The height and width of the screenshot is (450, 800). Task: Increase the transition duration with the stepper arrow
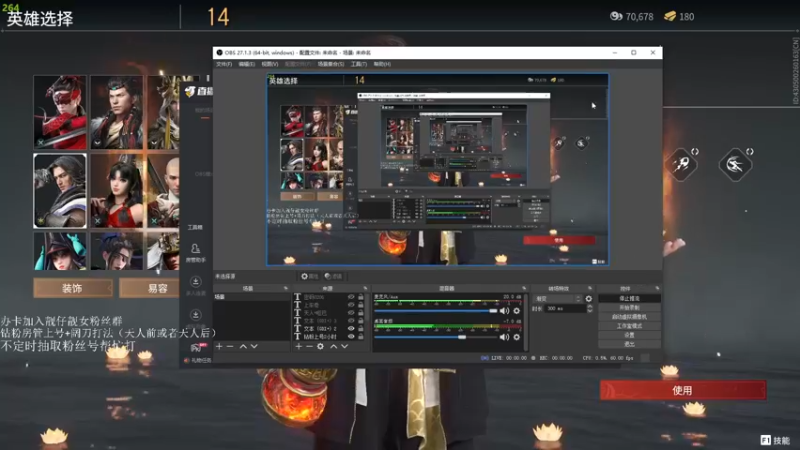[590, 306]
